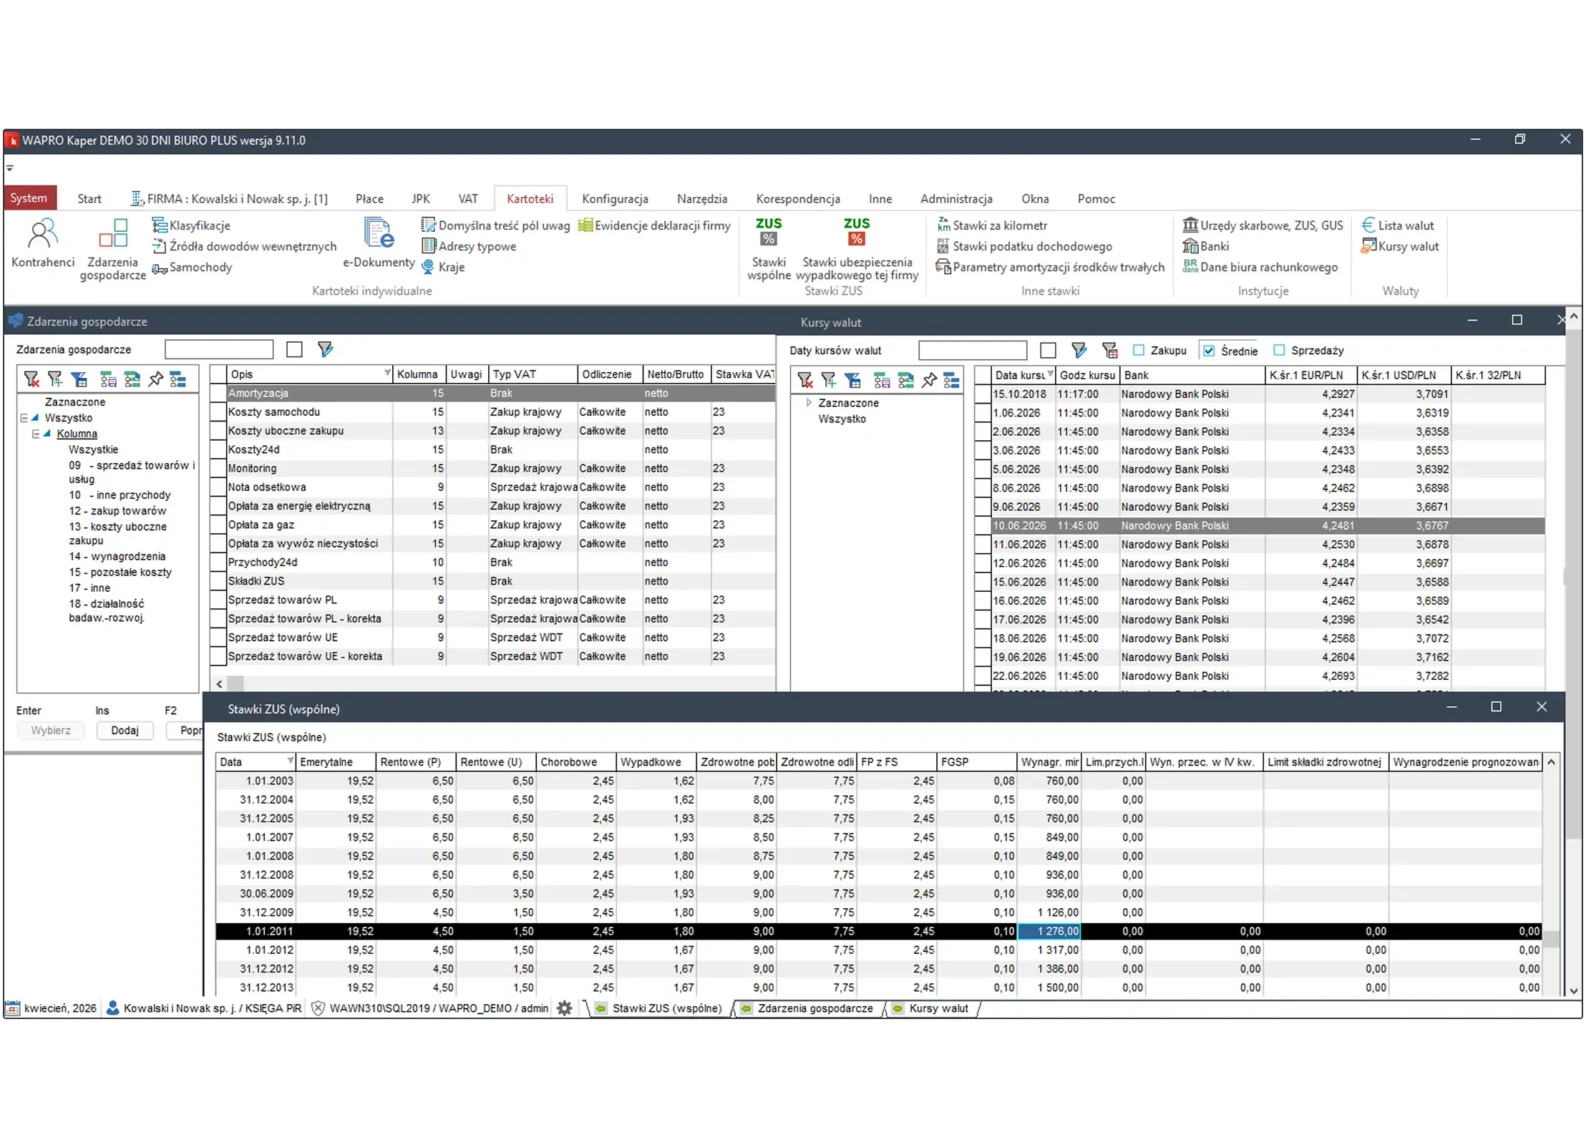
Task: Click pin icon in Kursy walut tree toolbar
Action: pyautogui.click(x=929, y=381)
